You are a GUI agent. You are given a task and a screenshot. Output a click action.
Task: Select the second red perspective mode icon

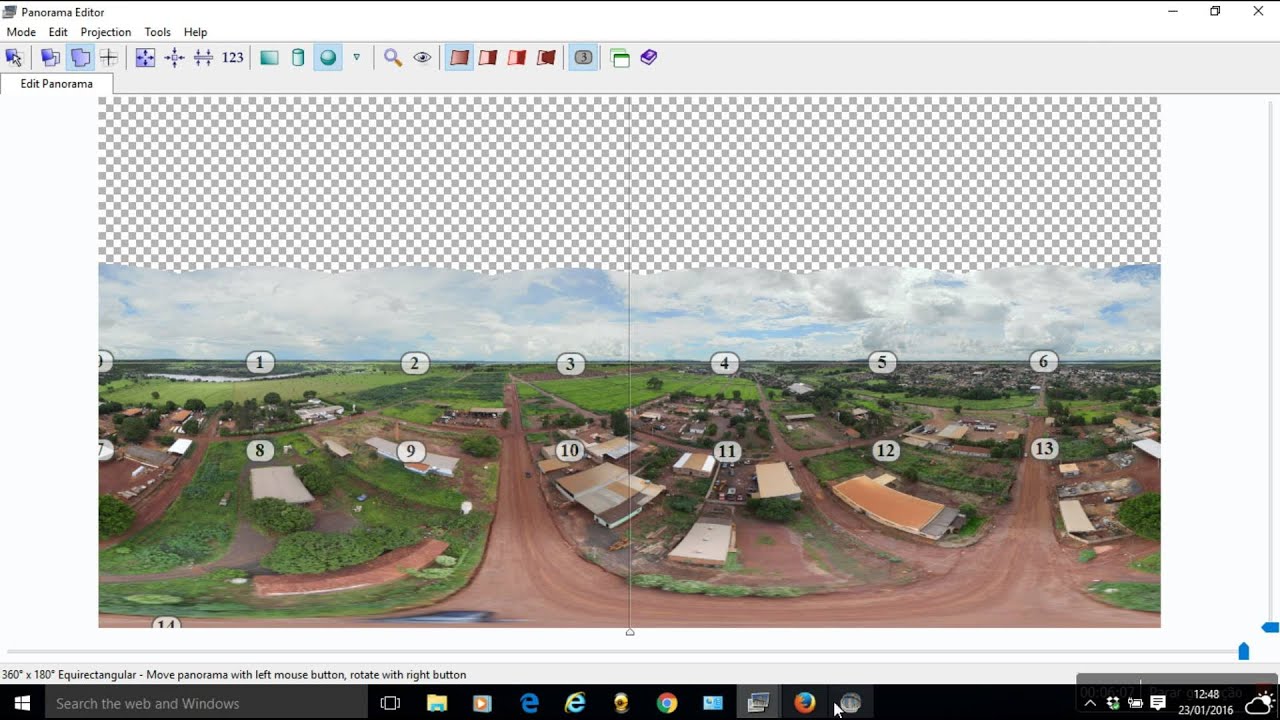(x=488, y=58)
